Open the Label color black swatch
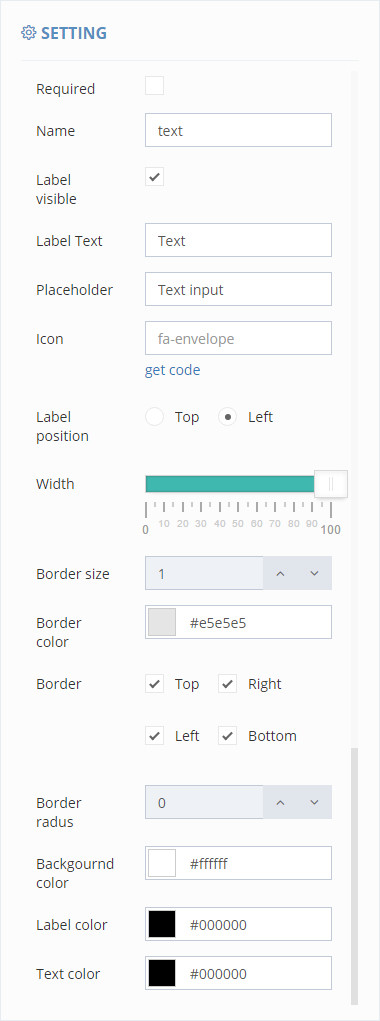The width and height of the screenshot is (380, 1021). coord(162,924)
